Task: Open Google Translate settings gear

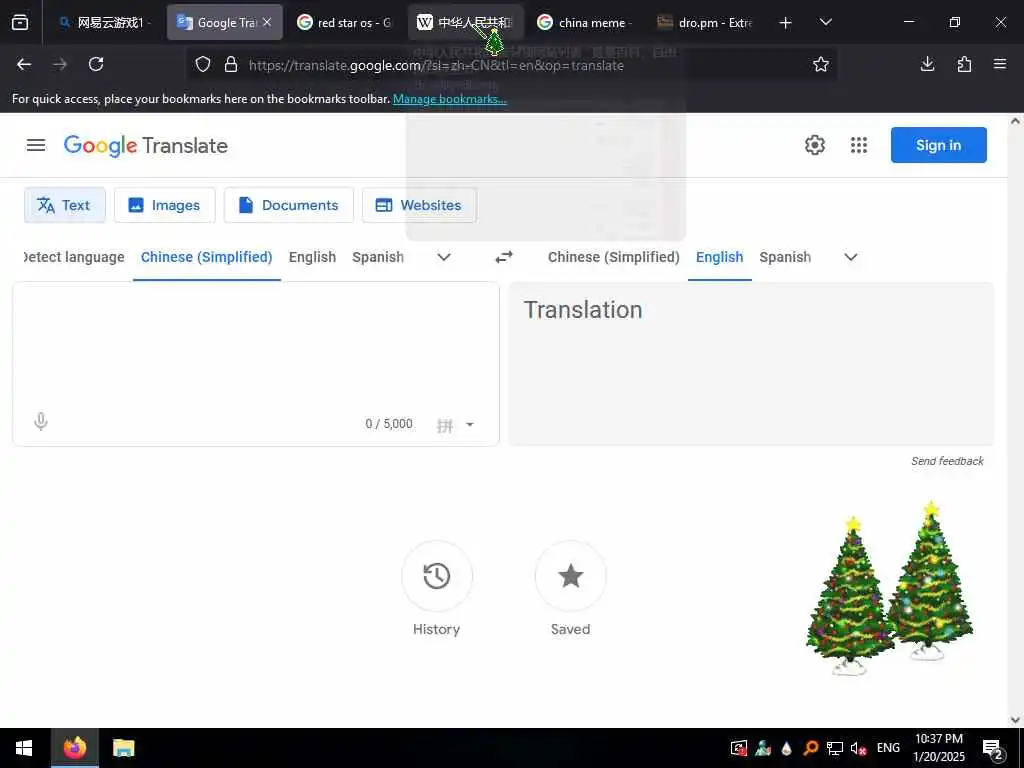Action: coord(814,145)
